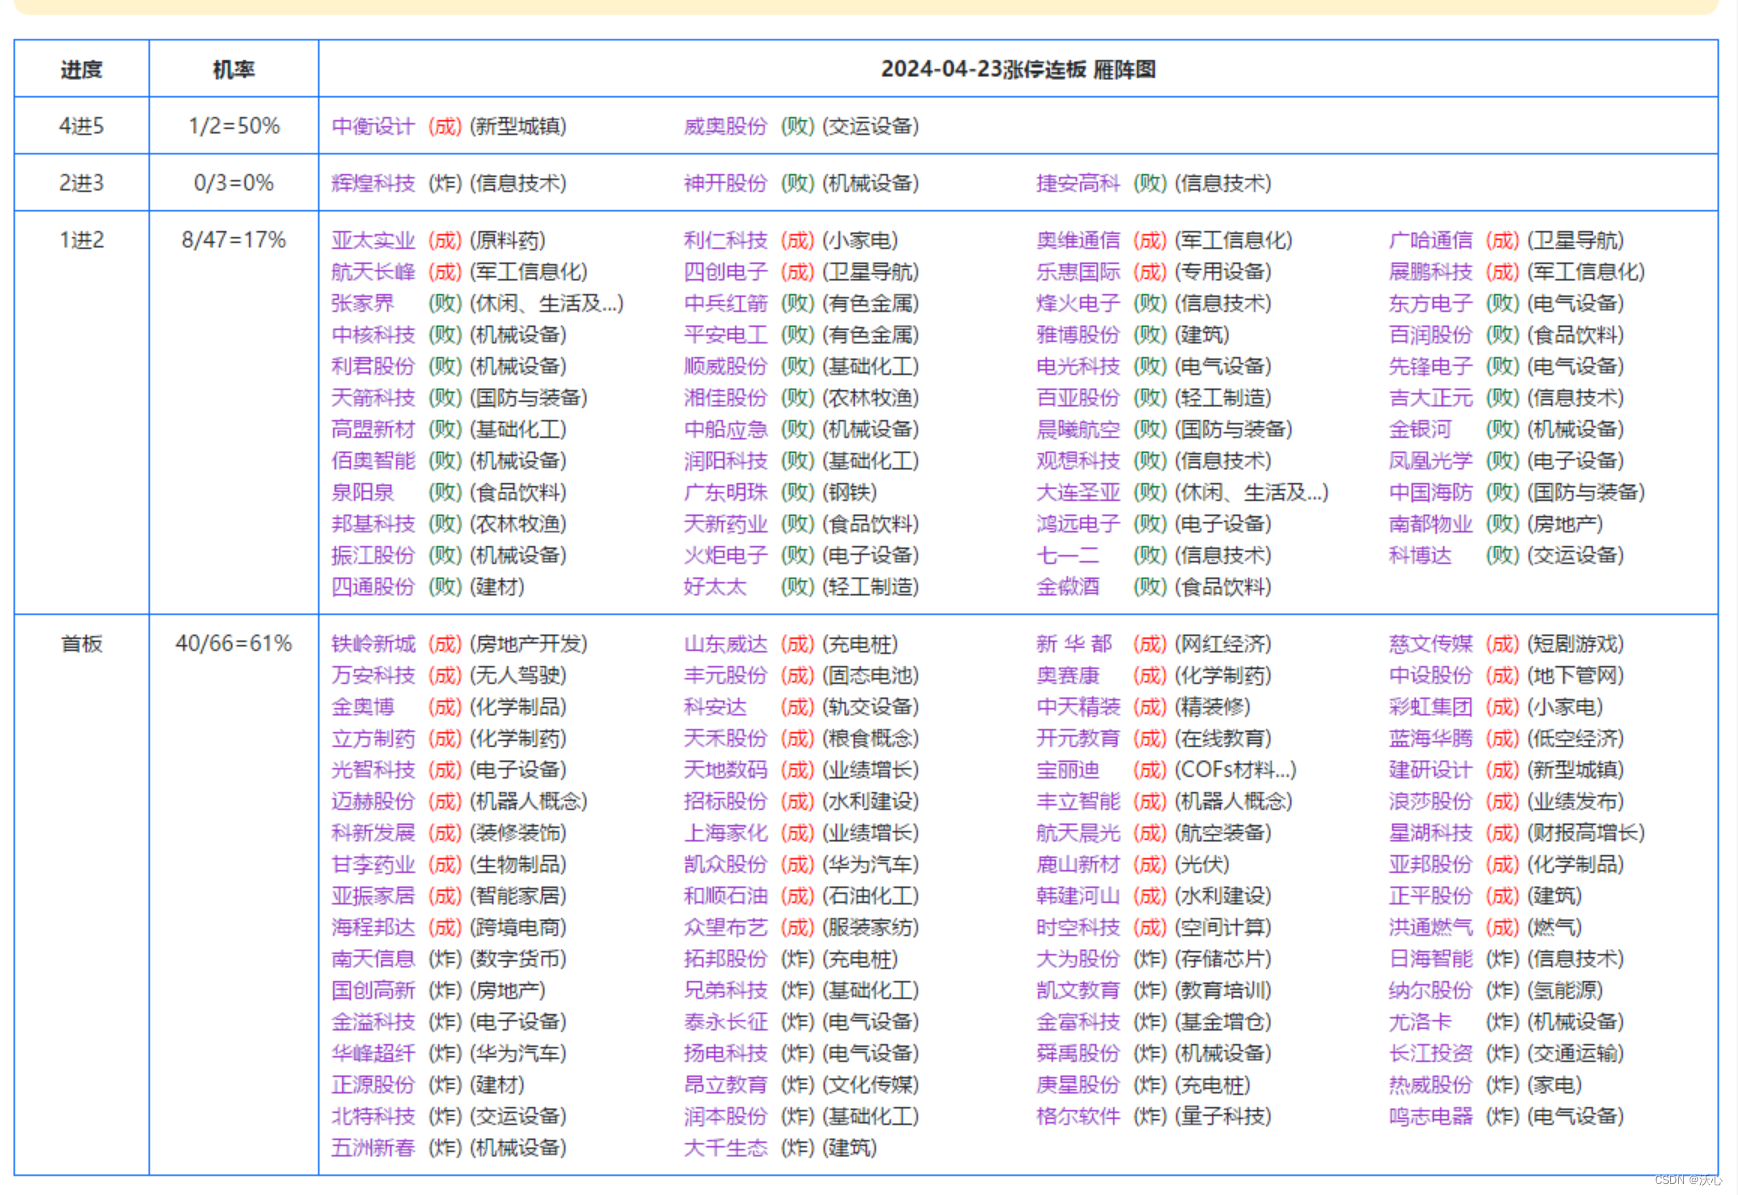
Task: Click the 机率 column header
Action: click(234, 69)
